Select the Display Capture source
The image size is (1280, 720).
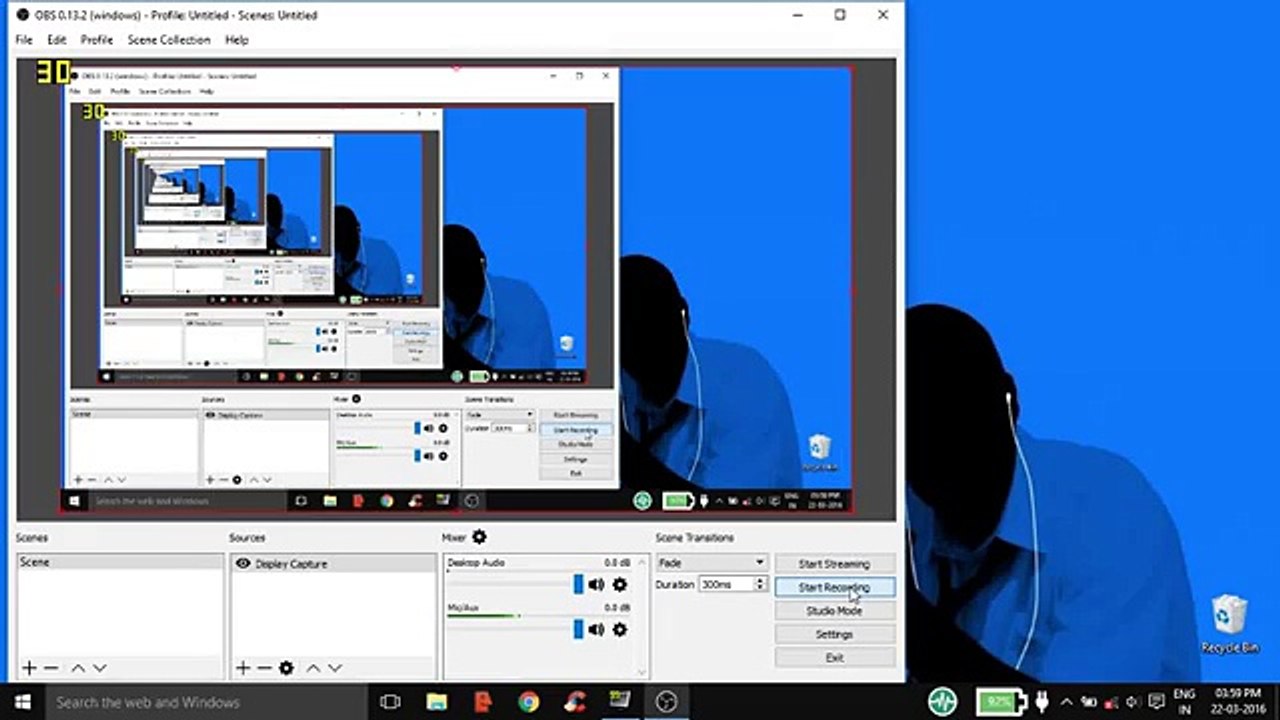tap(334, 564)
